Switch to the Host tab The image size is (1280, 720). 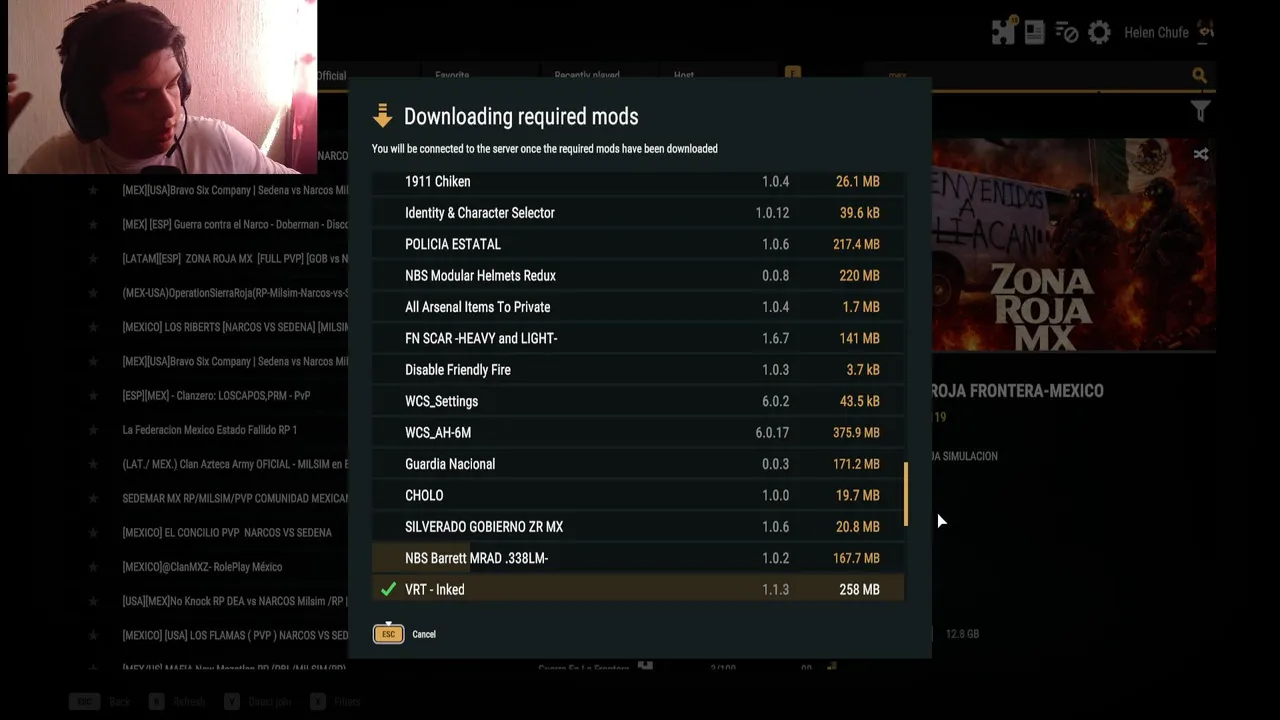(684, 75)
